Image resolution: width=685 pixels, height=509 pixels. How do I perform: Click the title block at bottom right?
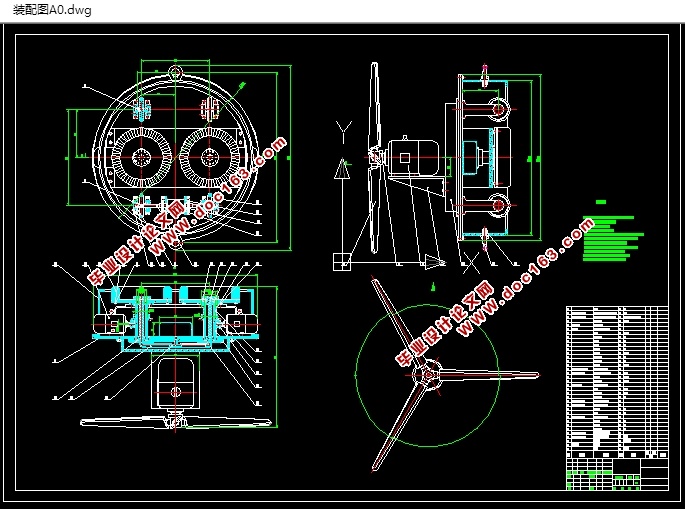pos(615,472)
